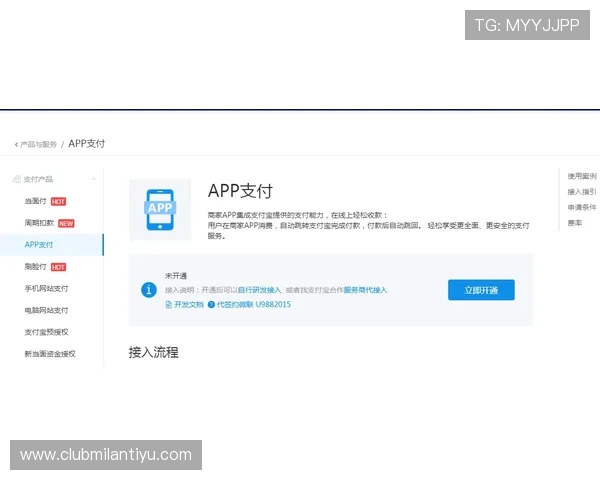Image resolution: width=600 pixels, height=480 pixels.
Task: Click the blue info circle icon
Action: [149, 290]
